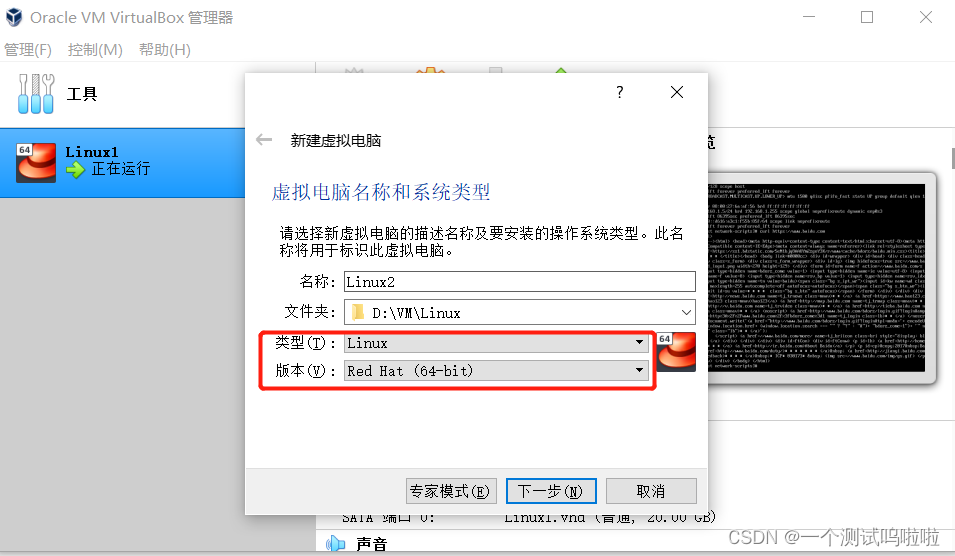Select the Linux1 virtual machine entry
Screen dimensions: 955x556
[122, 163]
